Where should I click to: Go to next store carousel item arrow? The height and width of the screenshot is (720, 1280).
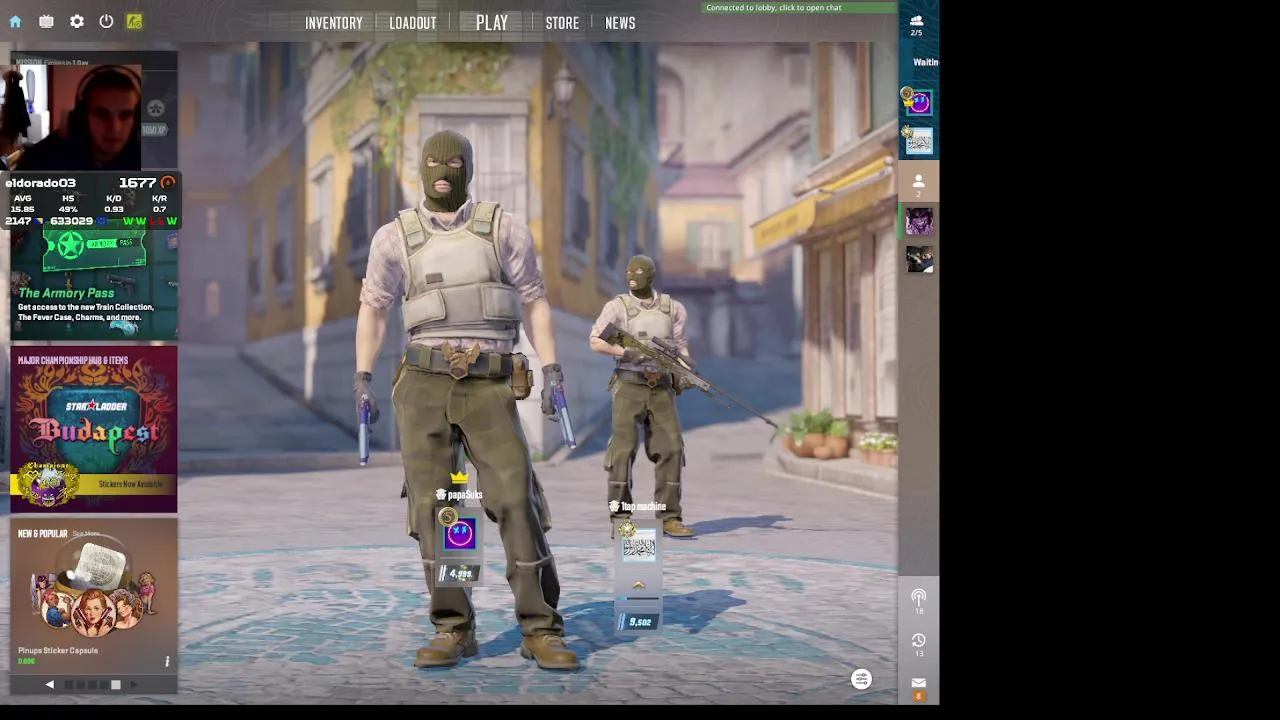[x=134, y=685]
